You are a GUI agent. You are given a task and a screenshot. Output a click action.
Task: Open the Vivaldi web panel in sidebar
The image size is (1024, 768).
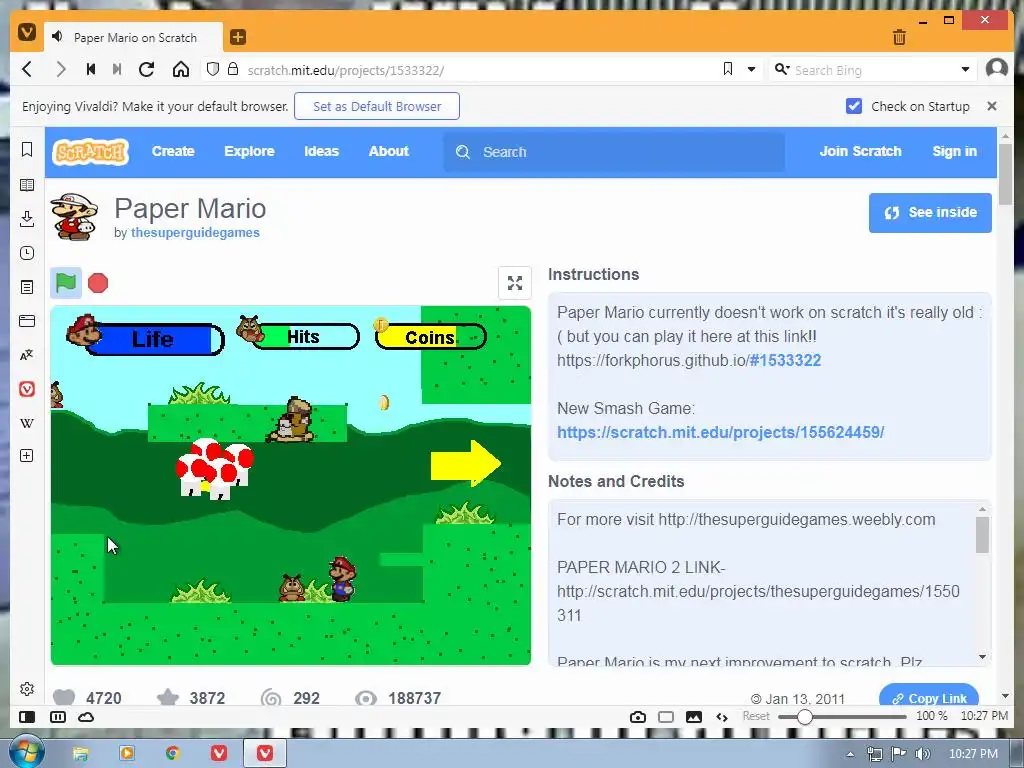pos(27,389)
